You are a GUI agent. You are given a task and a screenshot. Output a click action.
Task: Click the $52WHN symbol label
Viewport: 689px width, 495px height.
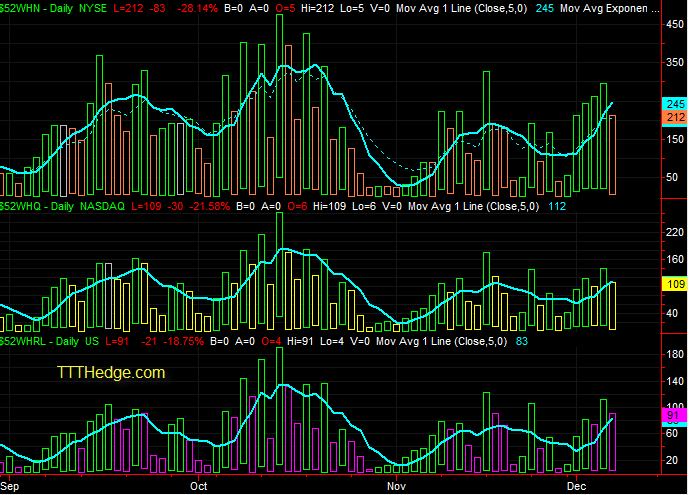(x=20, y=8)
